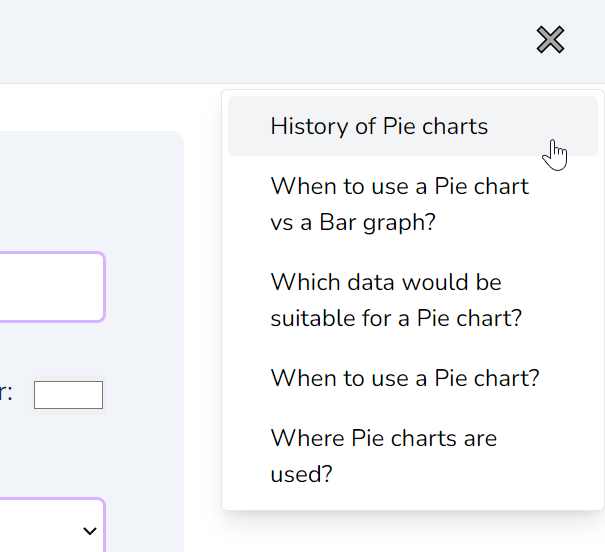Click the words 'suitable for a Pie chart?'
This screenshot has width=605, height=552.
(396, 318)
